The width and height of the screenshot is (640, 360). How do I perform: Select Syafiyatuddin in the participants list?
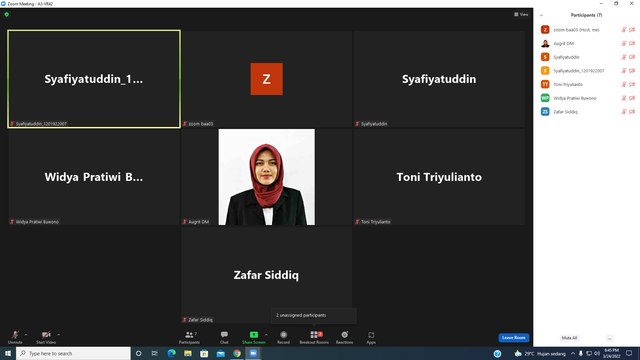coord(587,57)
